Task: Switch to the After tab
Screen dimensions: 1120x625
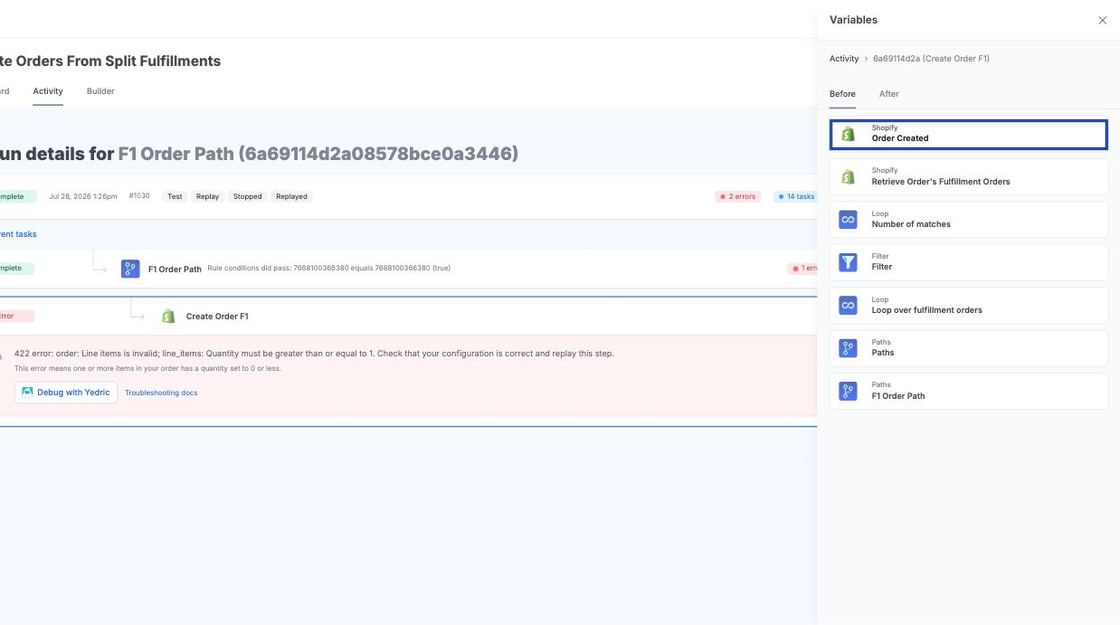Action: 889,94
